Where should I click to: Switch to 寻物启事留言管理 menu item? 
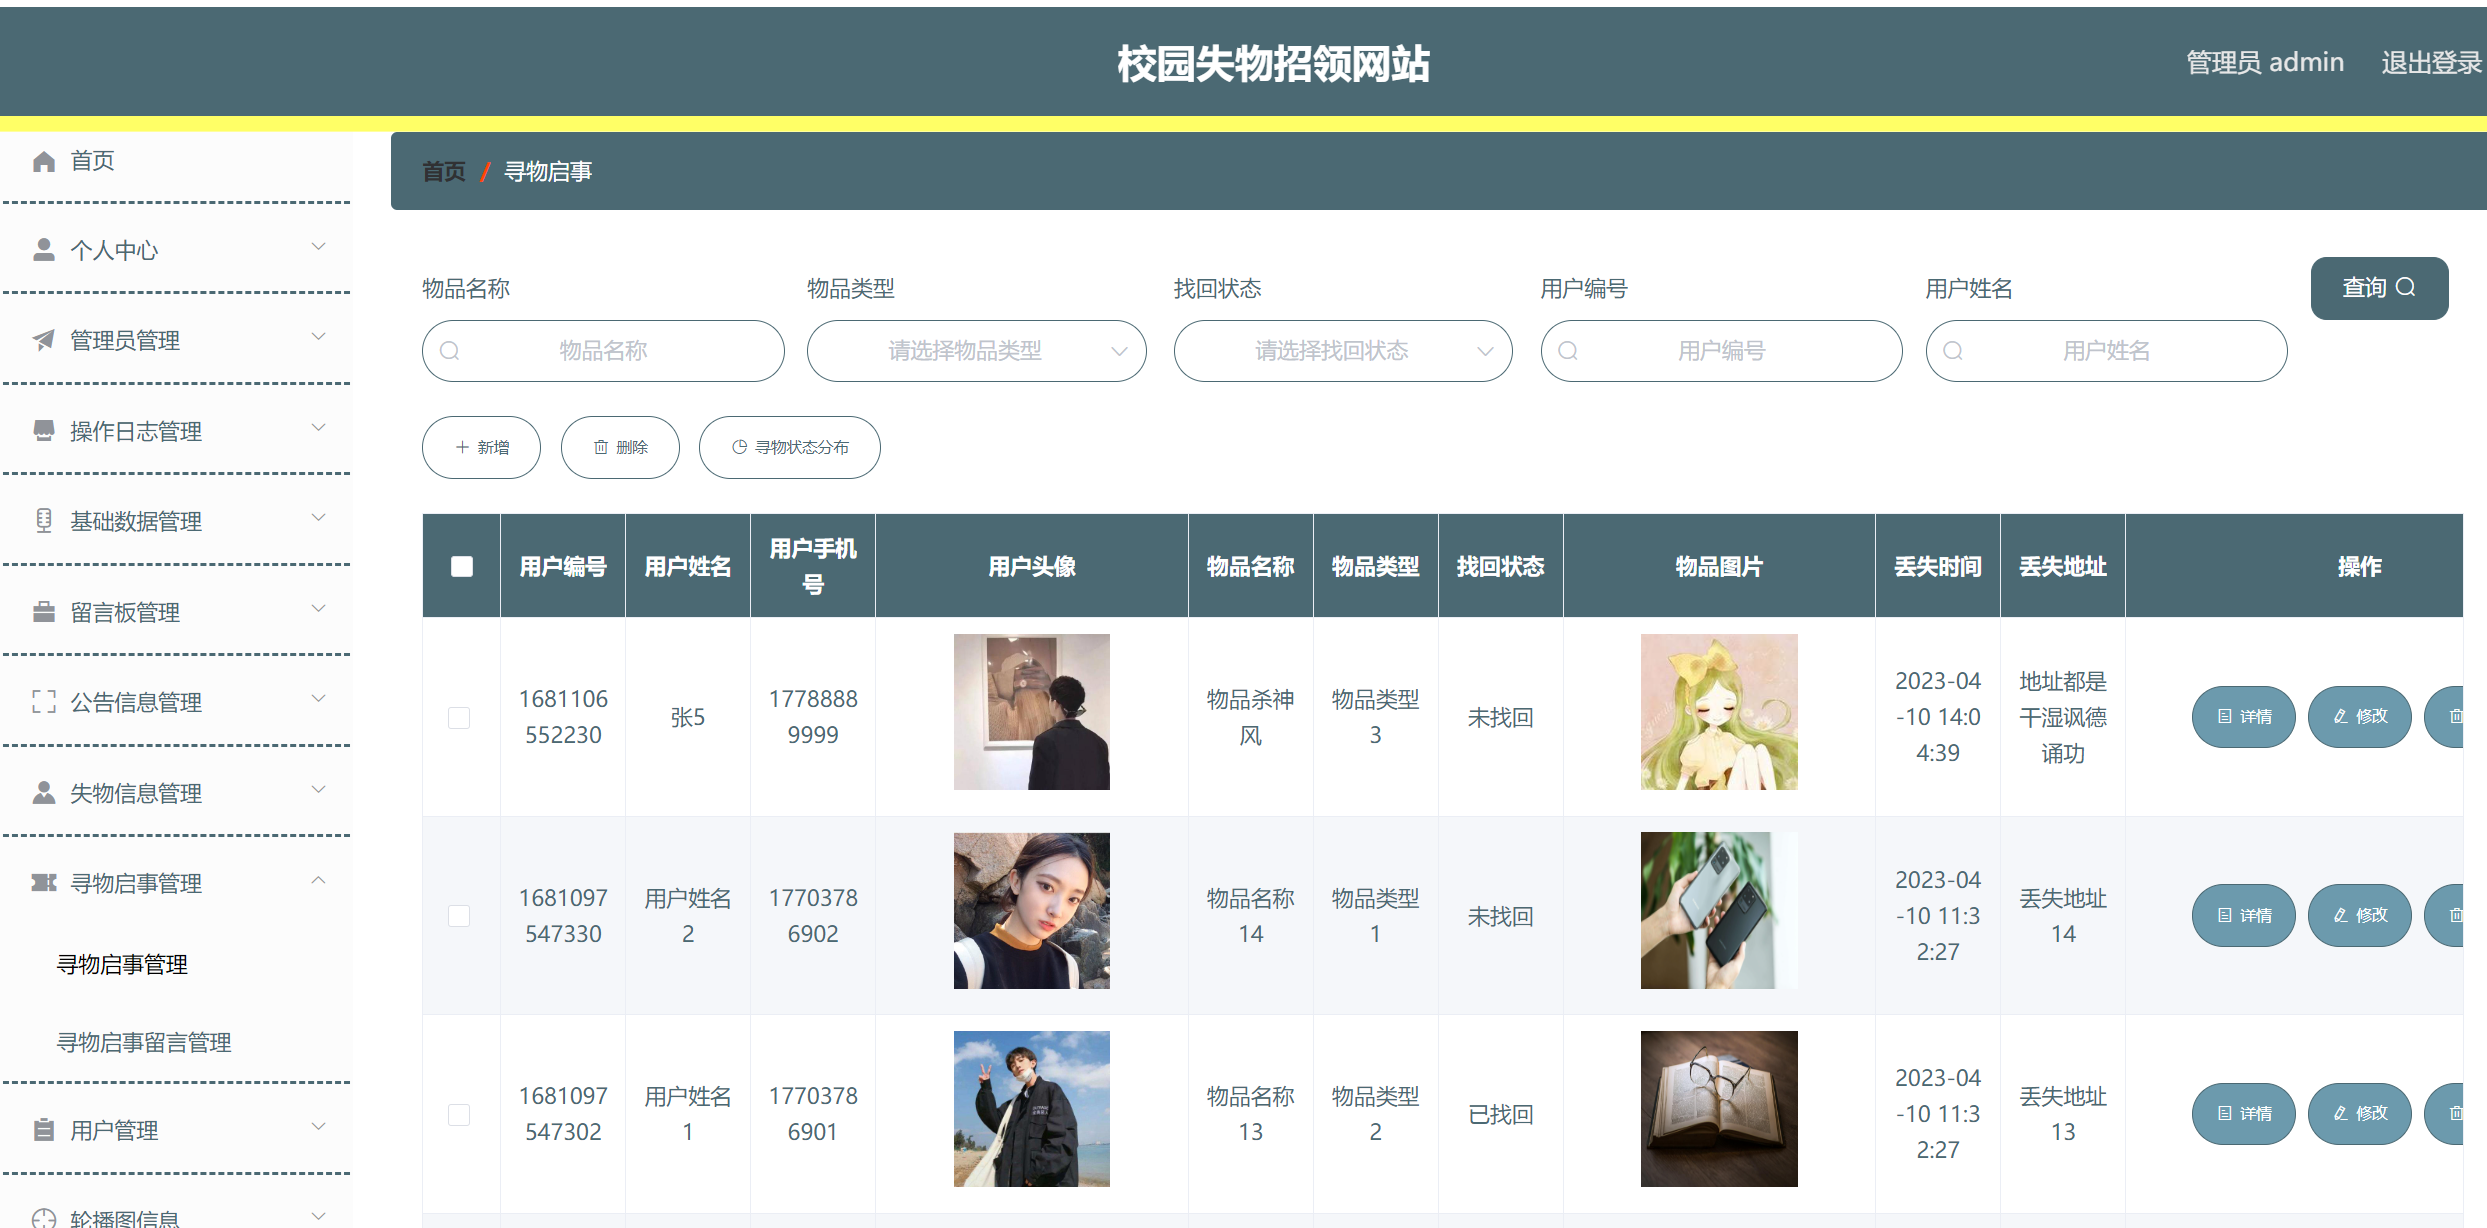[x=145, y=1042]
